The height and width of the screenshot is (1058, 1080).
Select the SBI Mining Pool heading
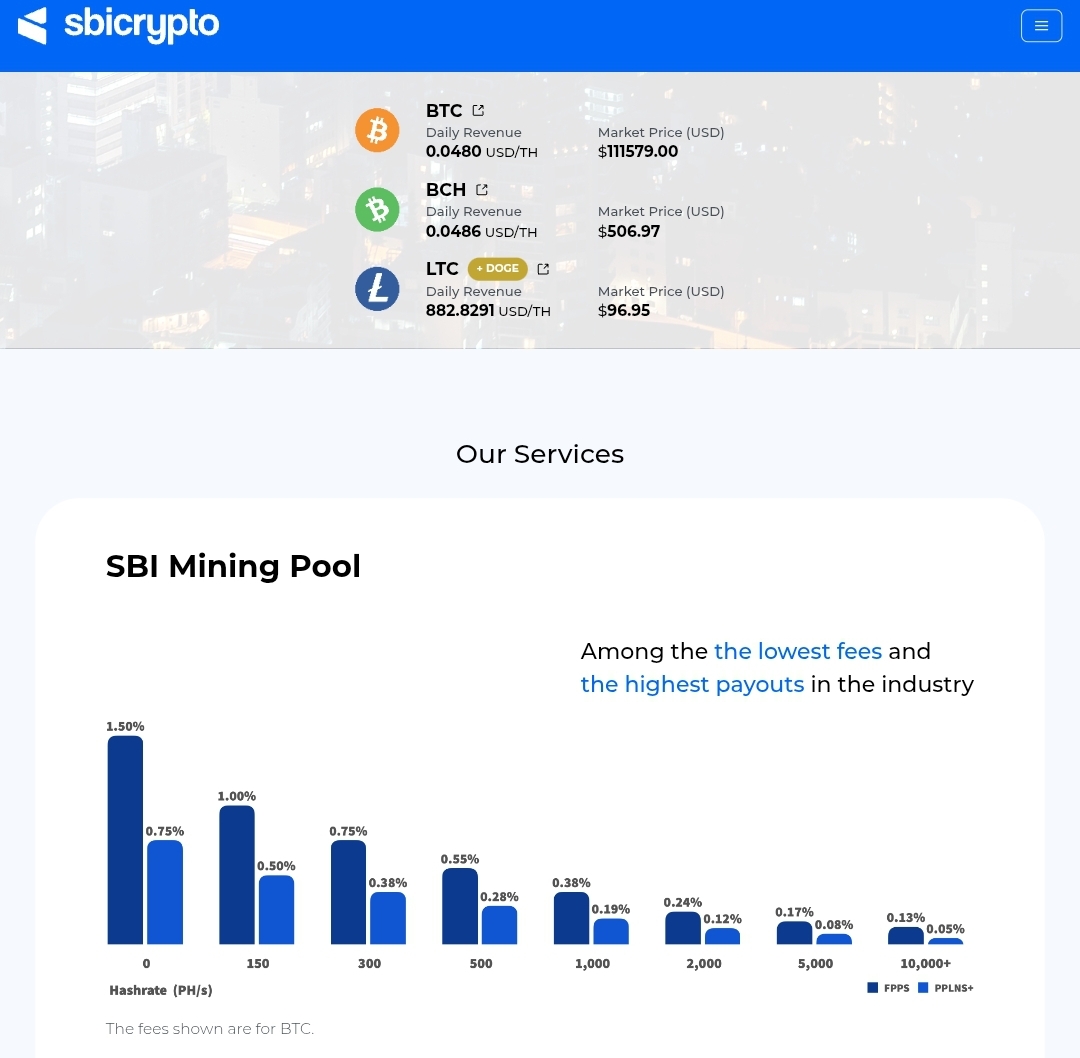[x=233, y=566]
